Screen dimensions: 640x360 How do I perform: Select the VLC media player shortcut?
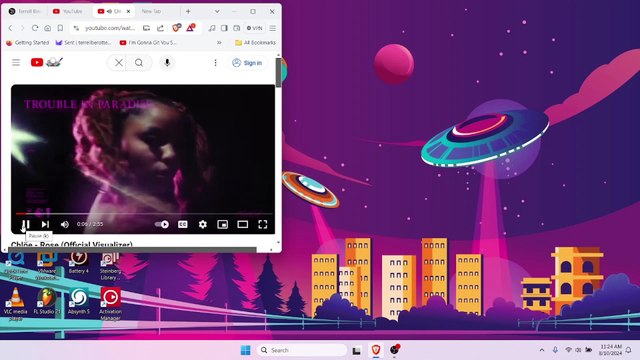[x=16, y=304]
